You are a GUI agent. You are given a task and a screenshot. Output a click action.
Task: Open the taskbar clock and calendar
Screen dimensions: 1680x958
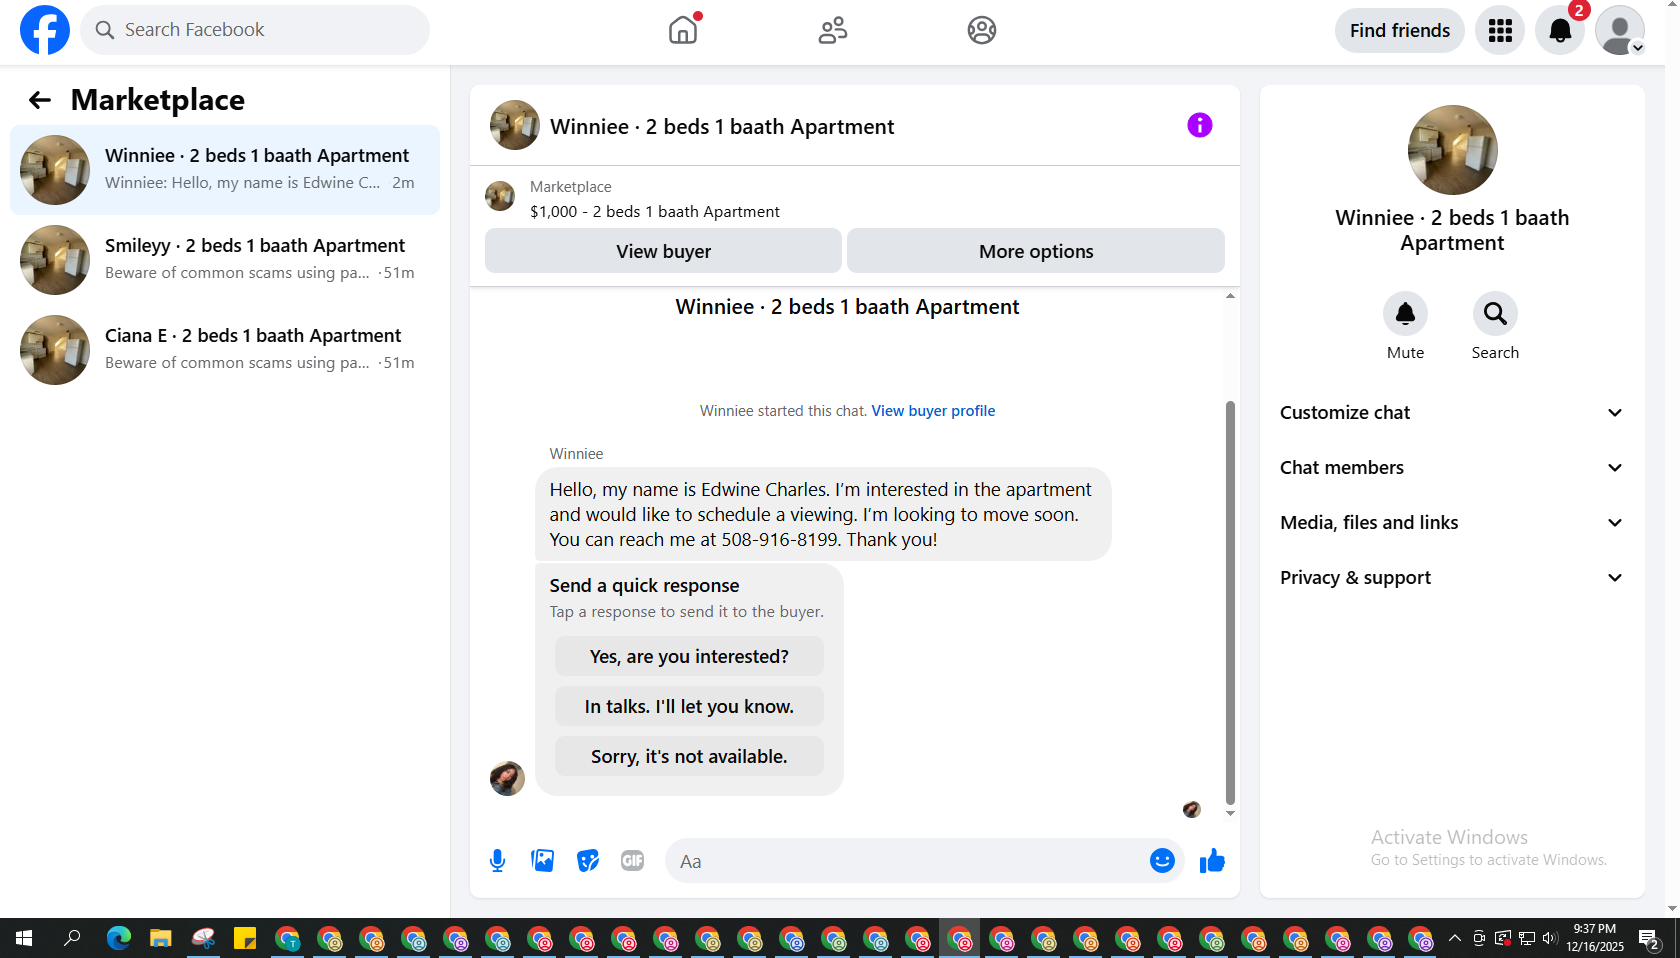pyautogui.click(x=1595, y=938)
